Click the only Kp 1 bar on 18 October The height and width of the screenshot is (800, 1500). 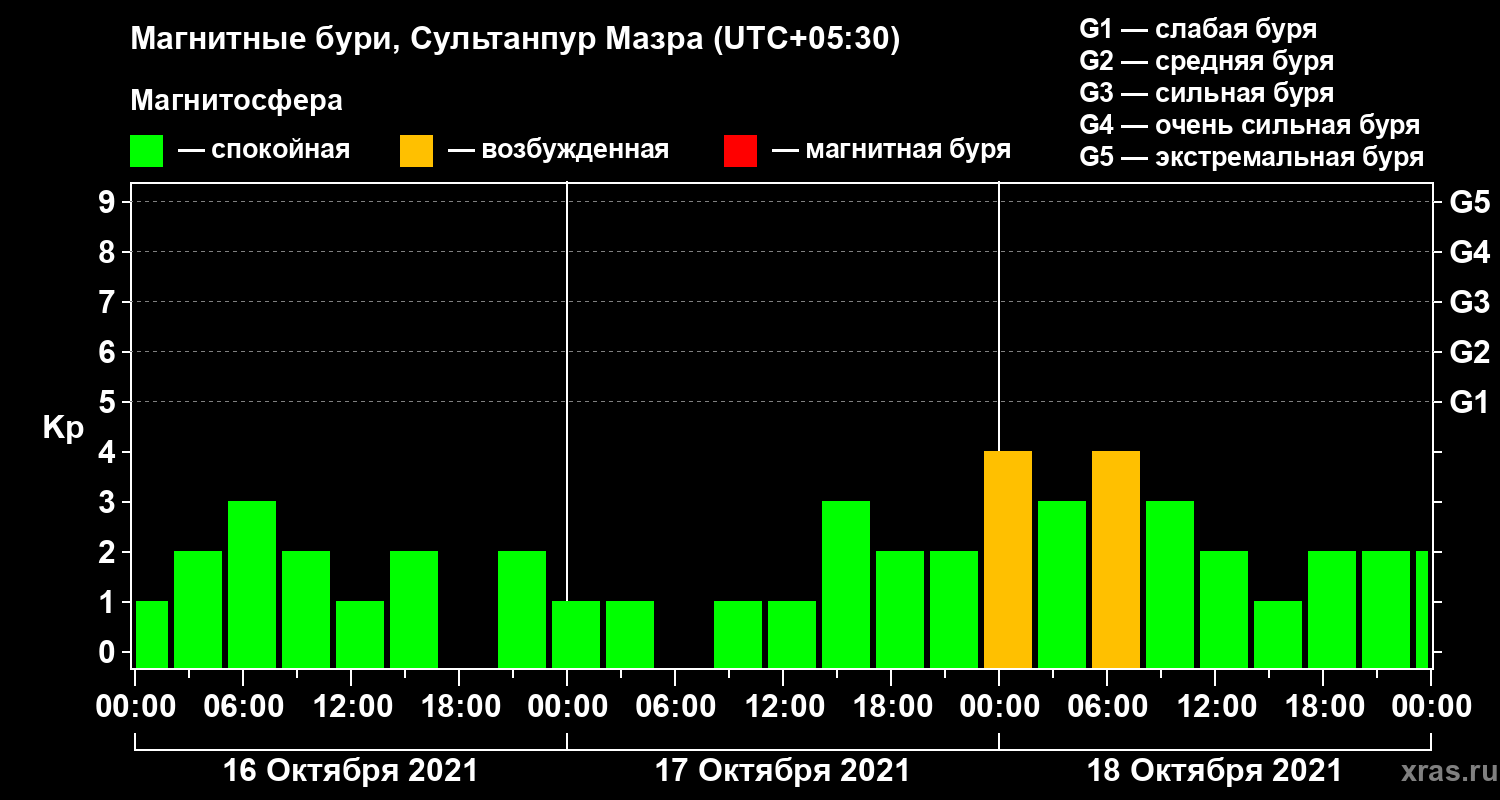tap(1278, 635)
